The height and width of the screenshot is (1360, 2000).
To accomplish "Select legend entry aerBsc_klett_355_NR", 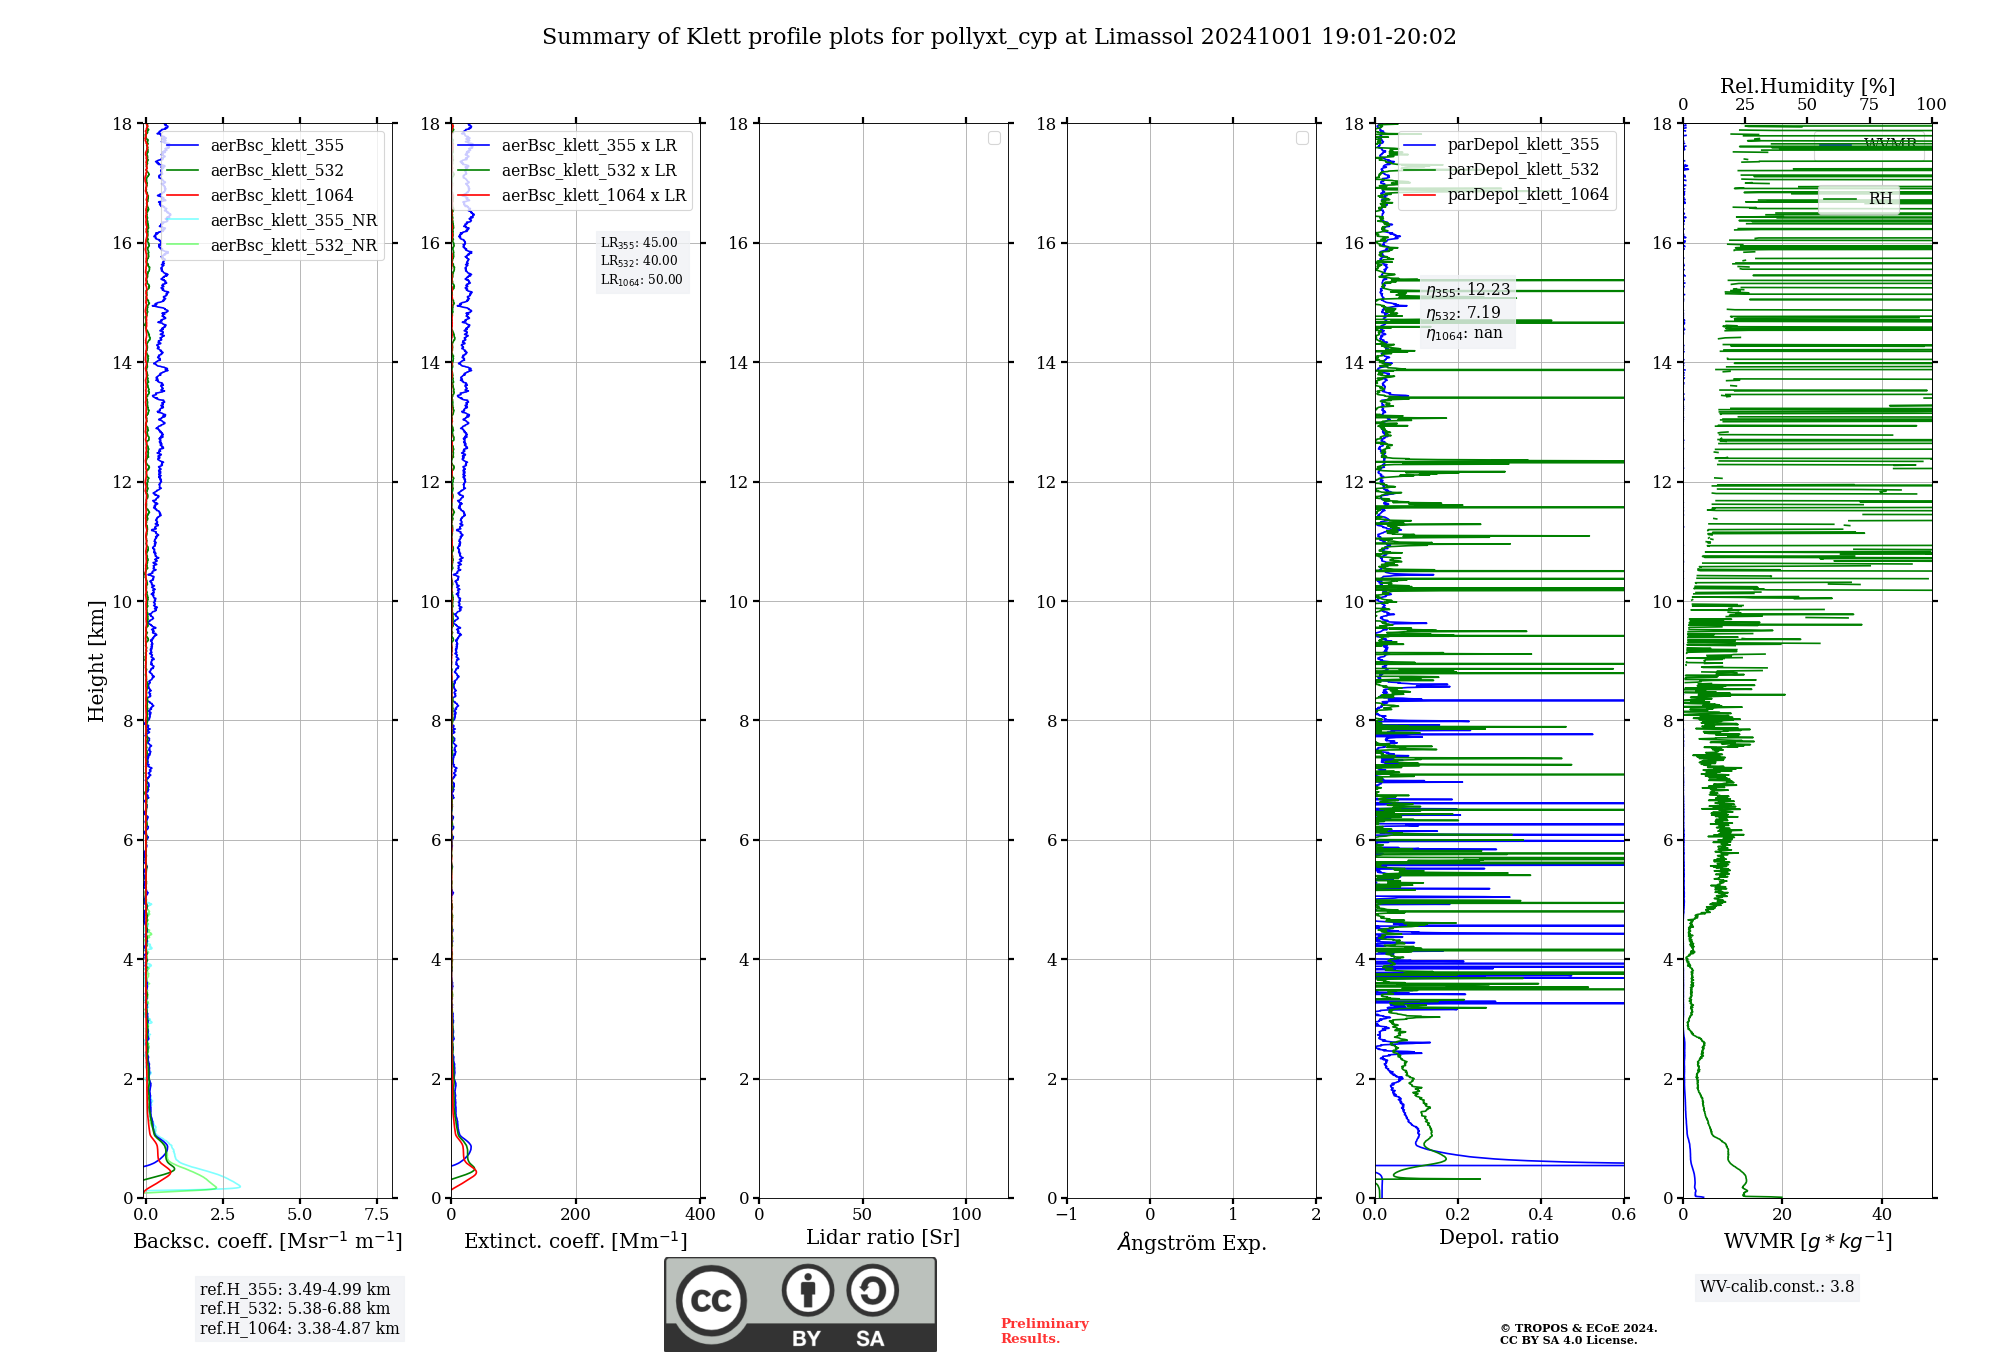I will pos(272,221).
